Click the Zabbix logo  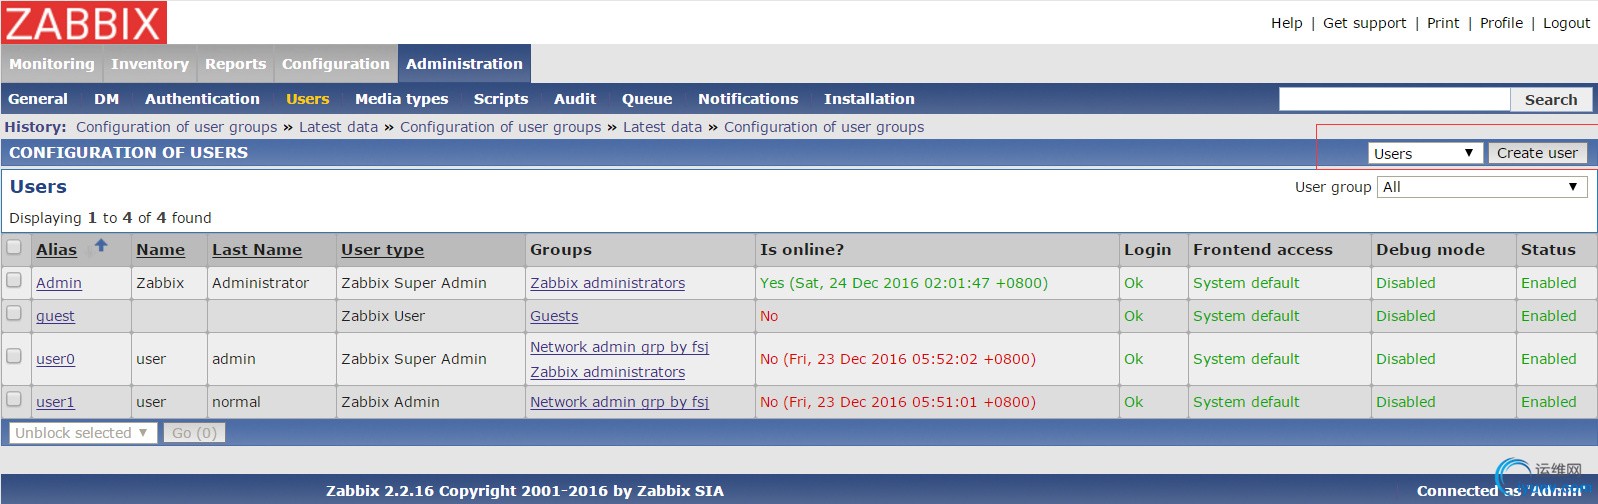tap(84, 22)
